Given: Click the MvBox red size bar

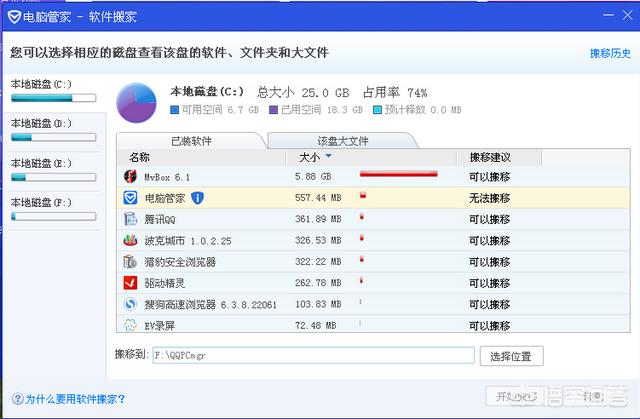Looking at the screenshot, I should click(399, 174).
